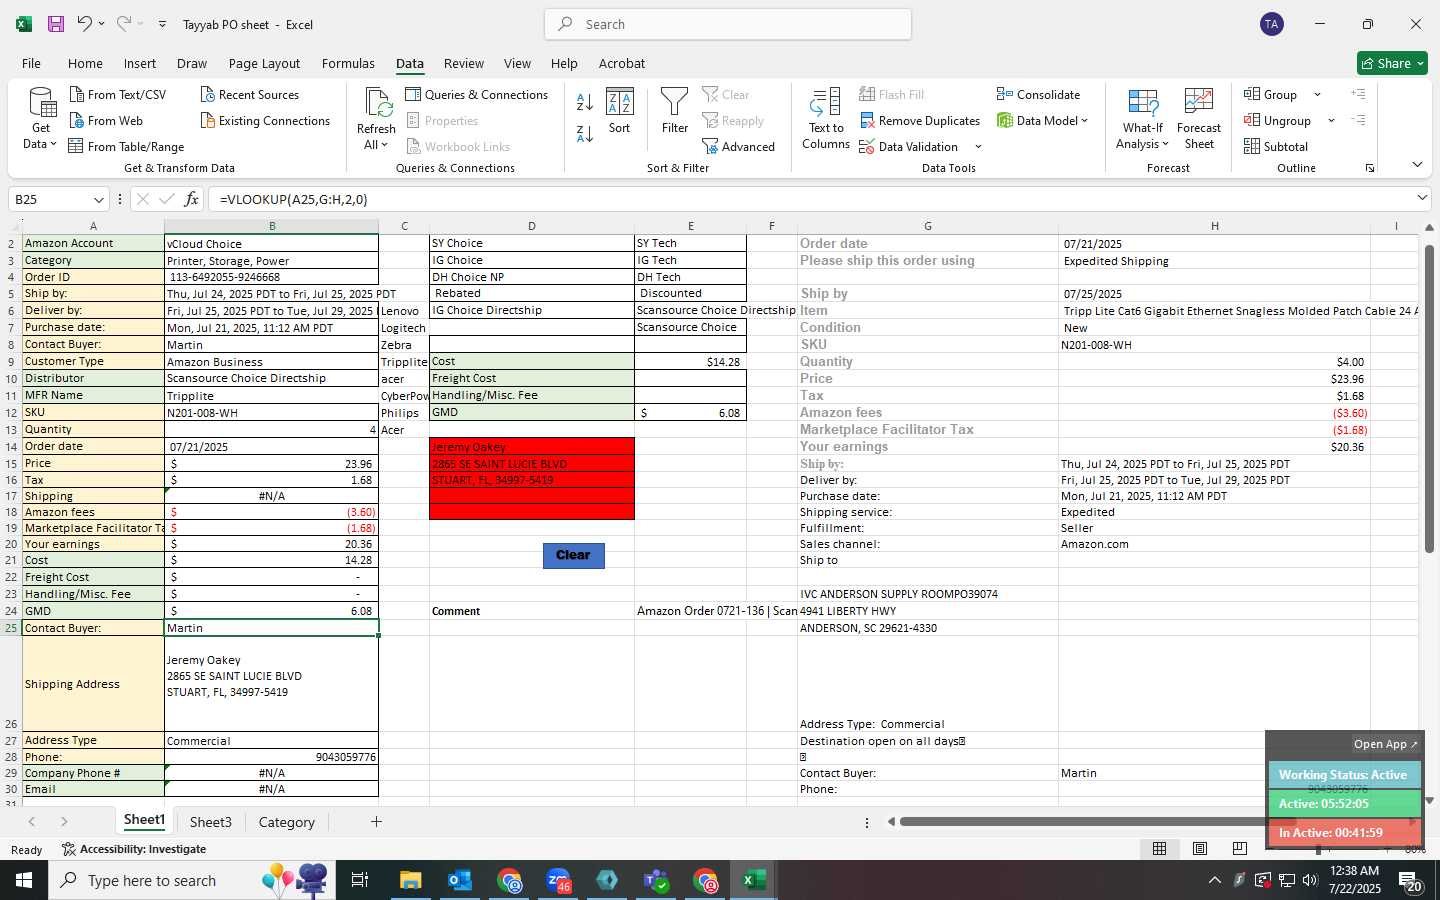Image resolution: width=1440 pixels, height=900 pixels.
Task: Save the workbook with the Save icon
Action: (56, 24)
